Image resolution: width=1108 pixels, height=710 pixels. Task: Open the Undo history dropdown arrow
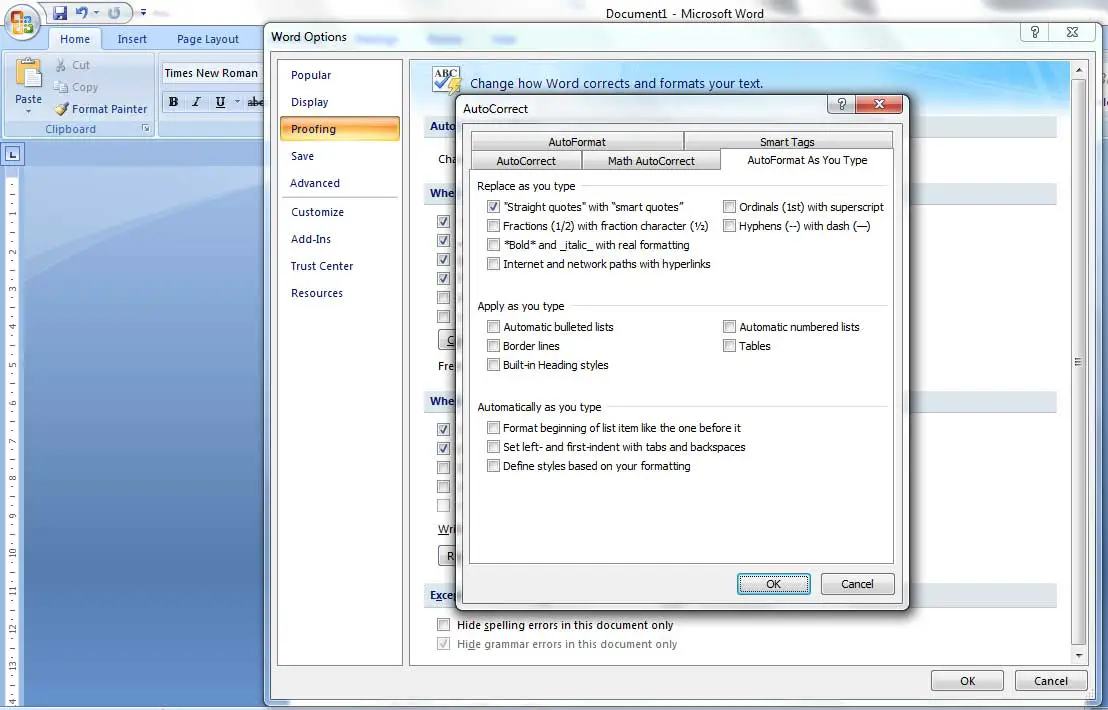(96, 13)
